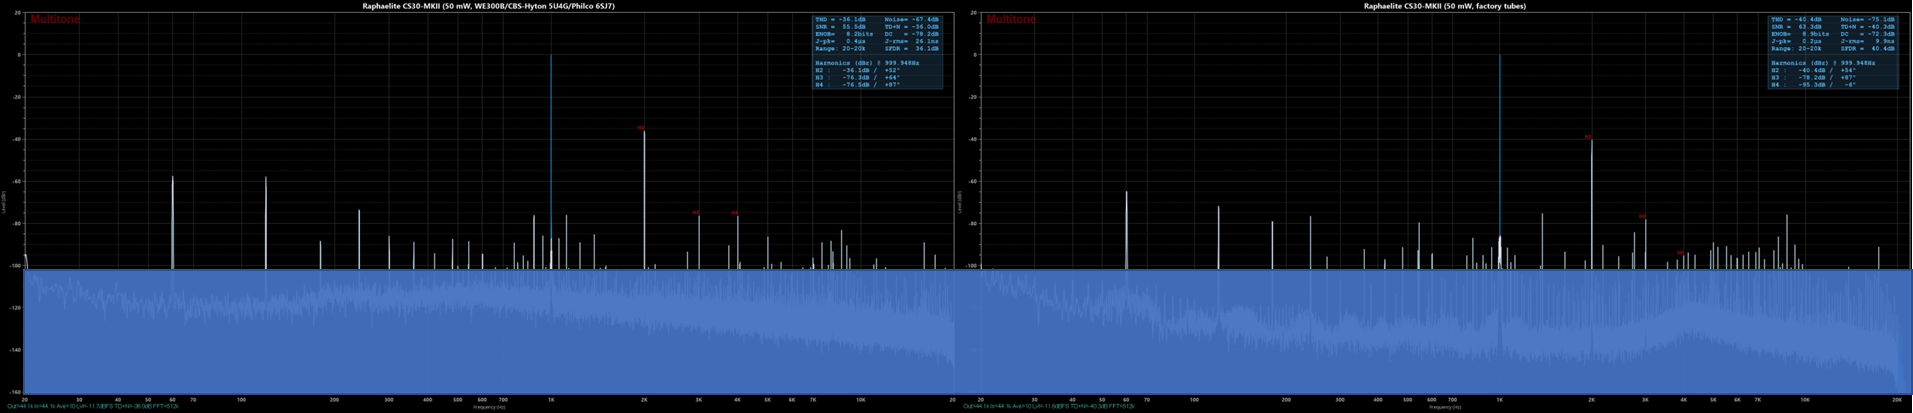Click Noise = -67.4dB in left stats box
1913x413 pixels.
pyautogui.click(x=912, y=19)
